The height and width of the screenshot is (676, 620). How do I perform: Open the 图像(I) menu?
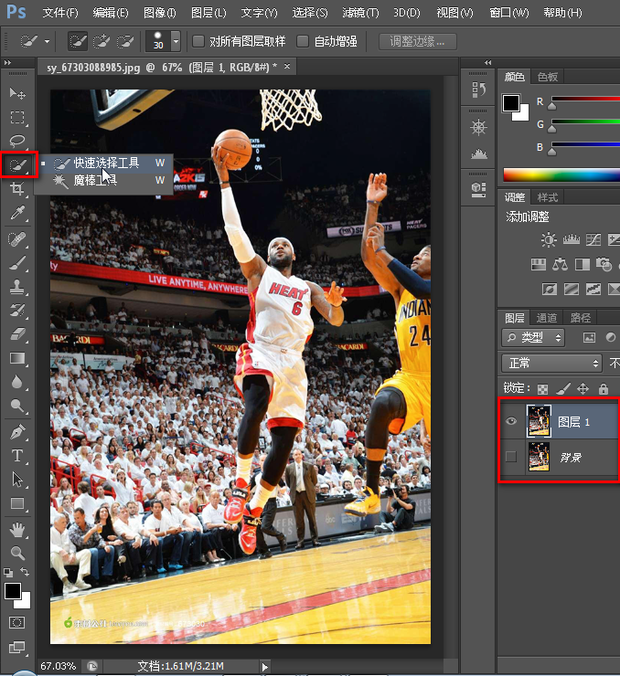(160, 13)
